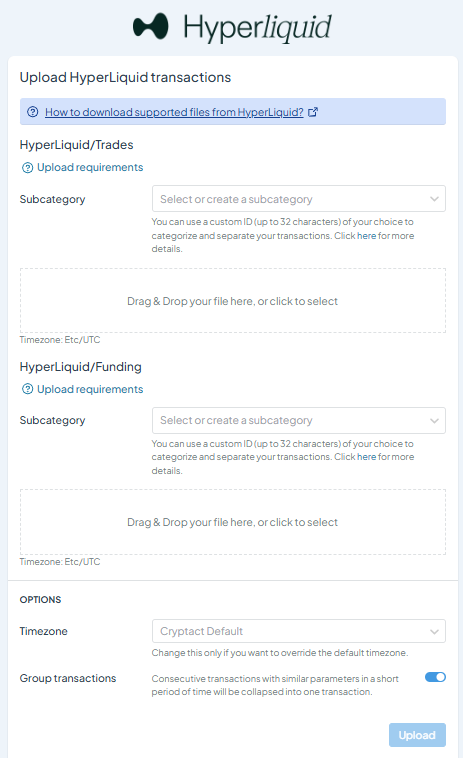Image resolution: width=463 pixels, height=758 pixels.
Task: Expand the Trades subcategory dropdown arrow
Action: point(434,199)
